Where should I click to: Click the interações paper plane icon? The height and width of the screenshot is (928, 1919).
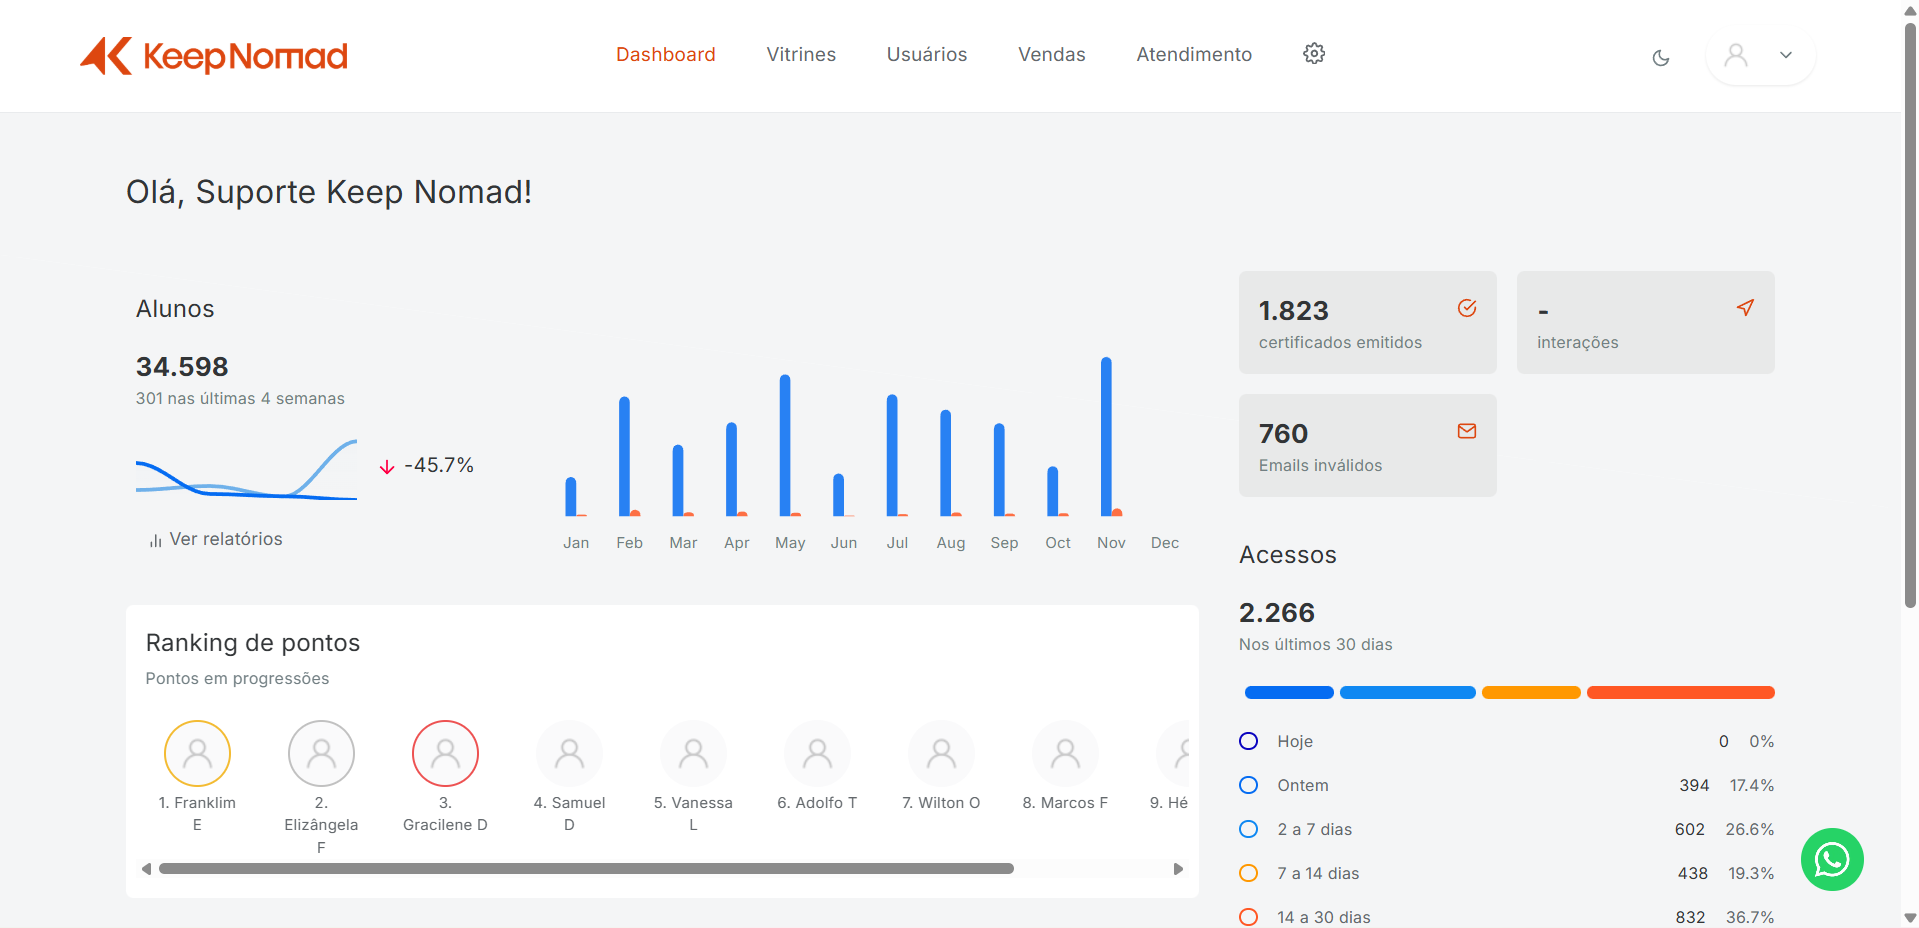pyautogui.click(x=1745, y=308)
